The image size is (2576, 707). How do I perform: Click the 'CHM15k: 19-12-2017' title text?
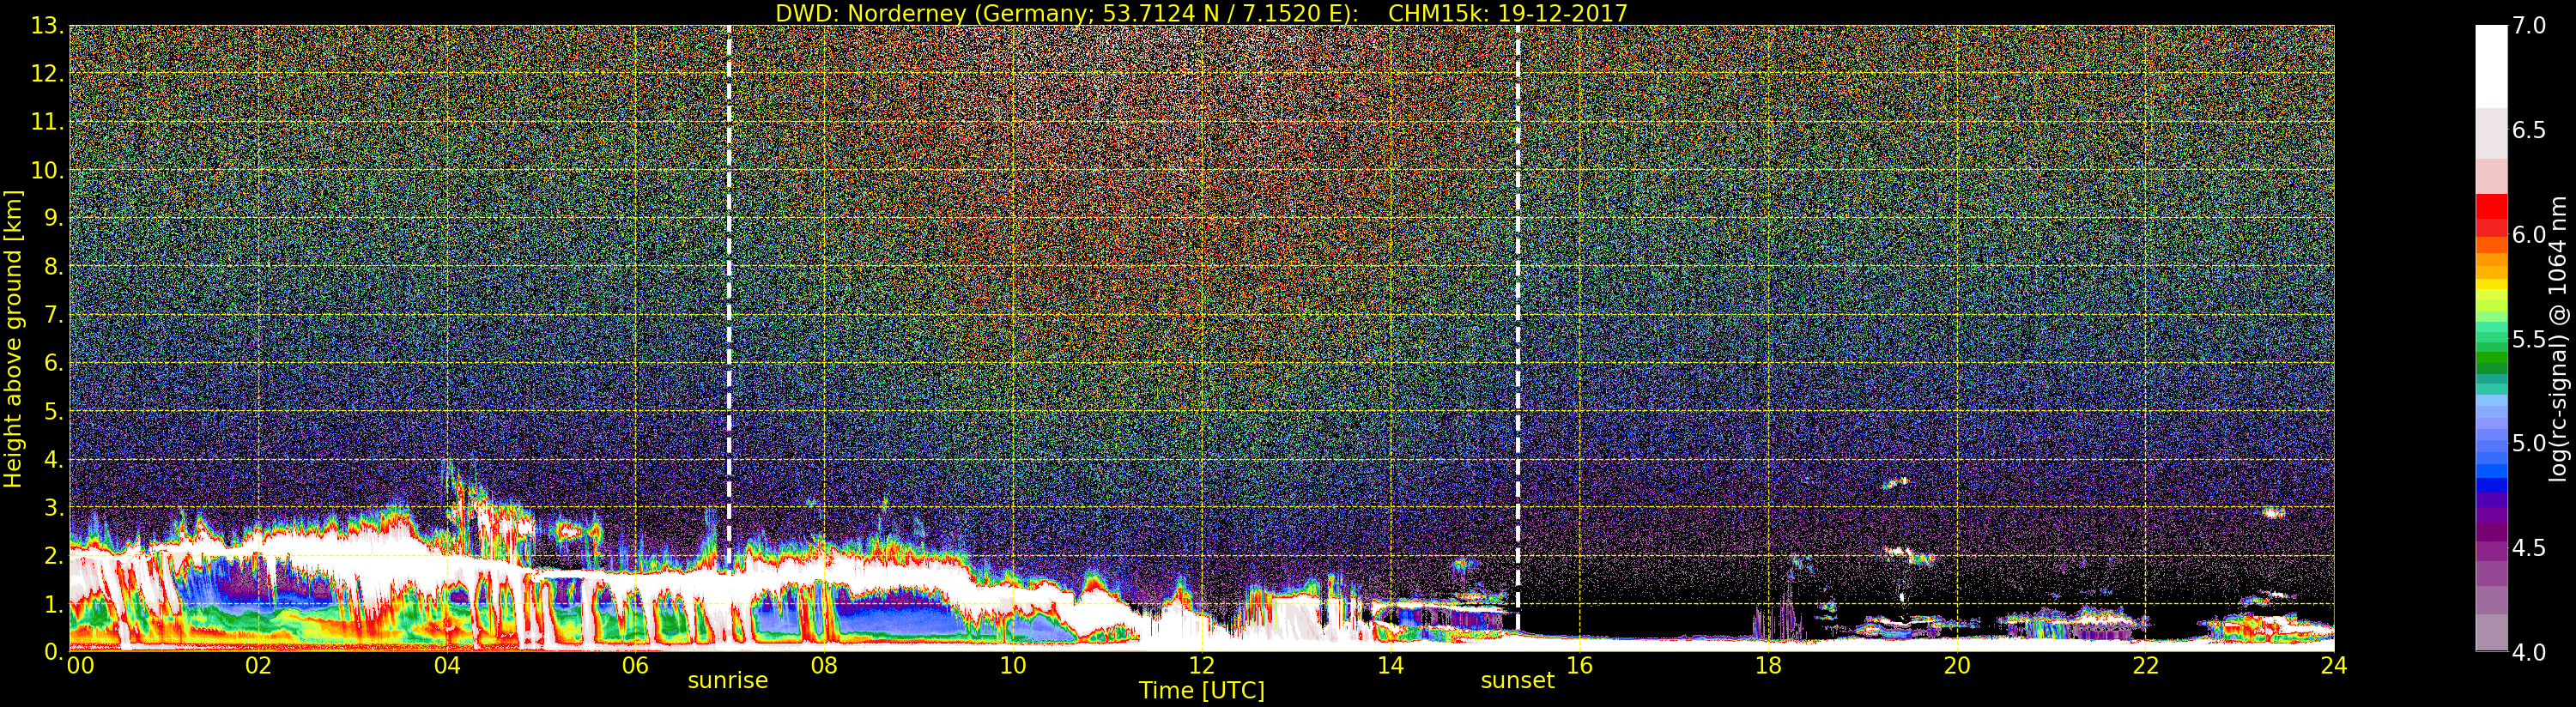(1508, 13)
